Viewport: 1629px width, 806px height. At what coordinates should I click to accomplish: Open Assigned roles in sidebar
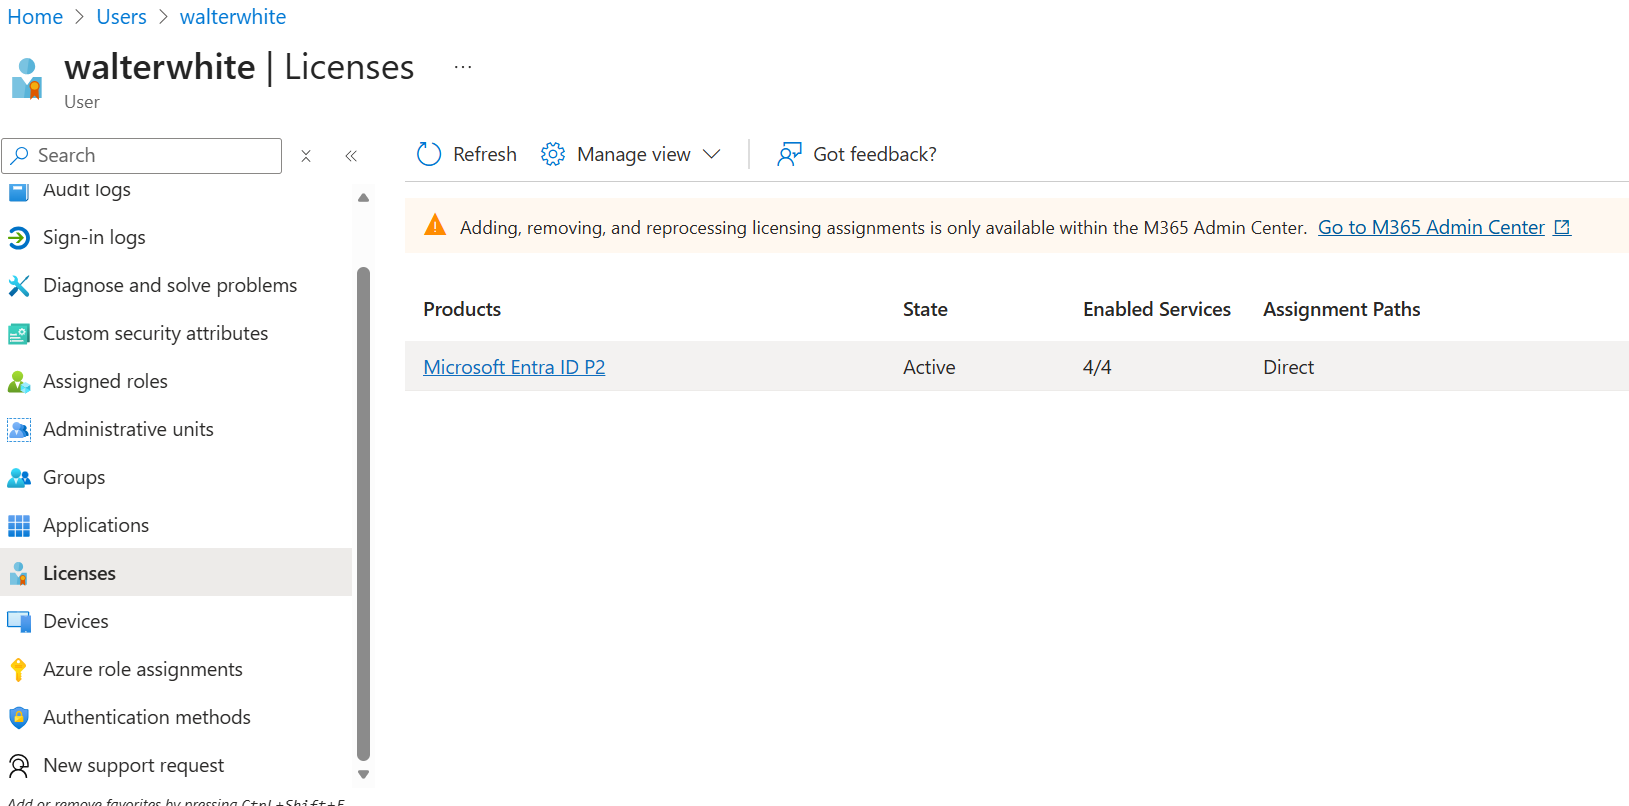pos(105,382)
